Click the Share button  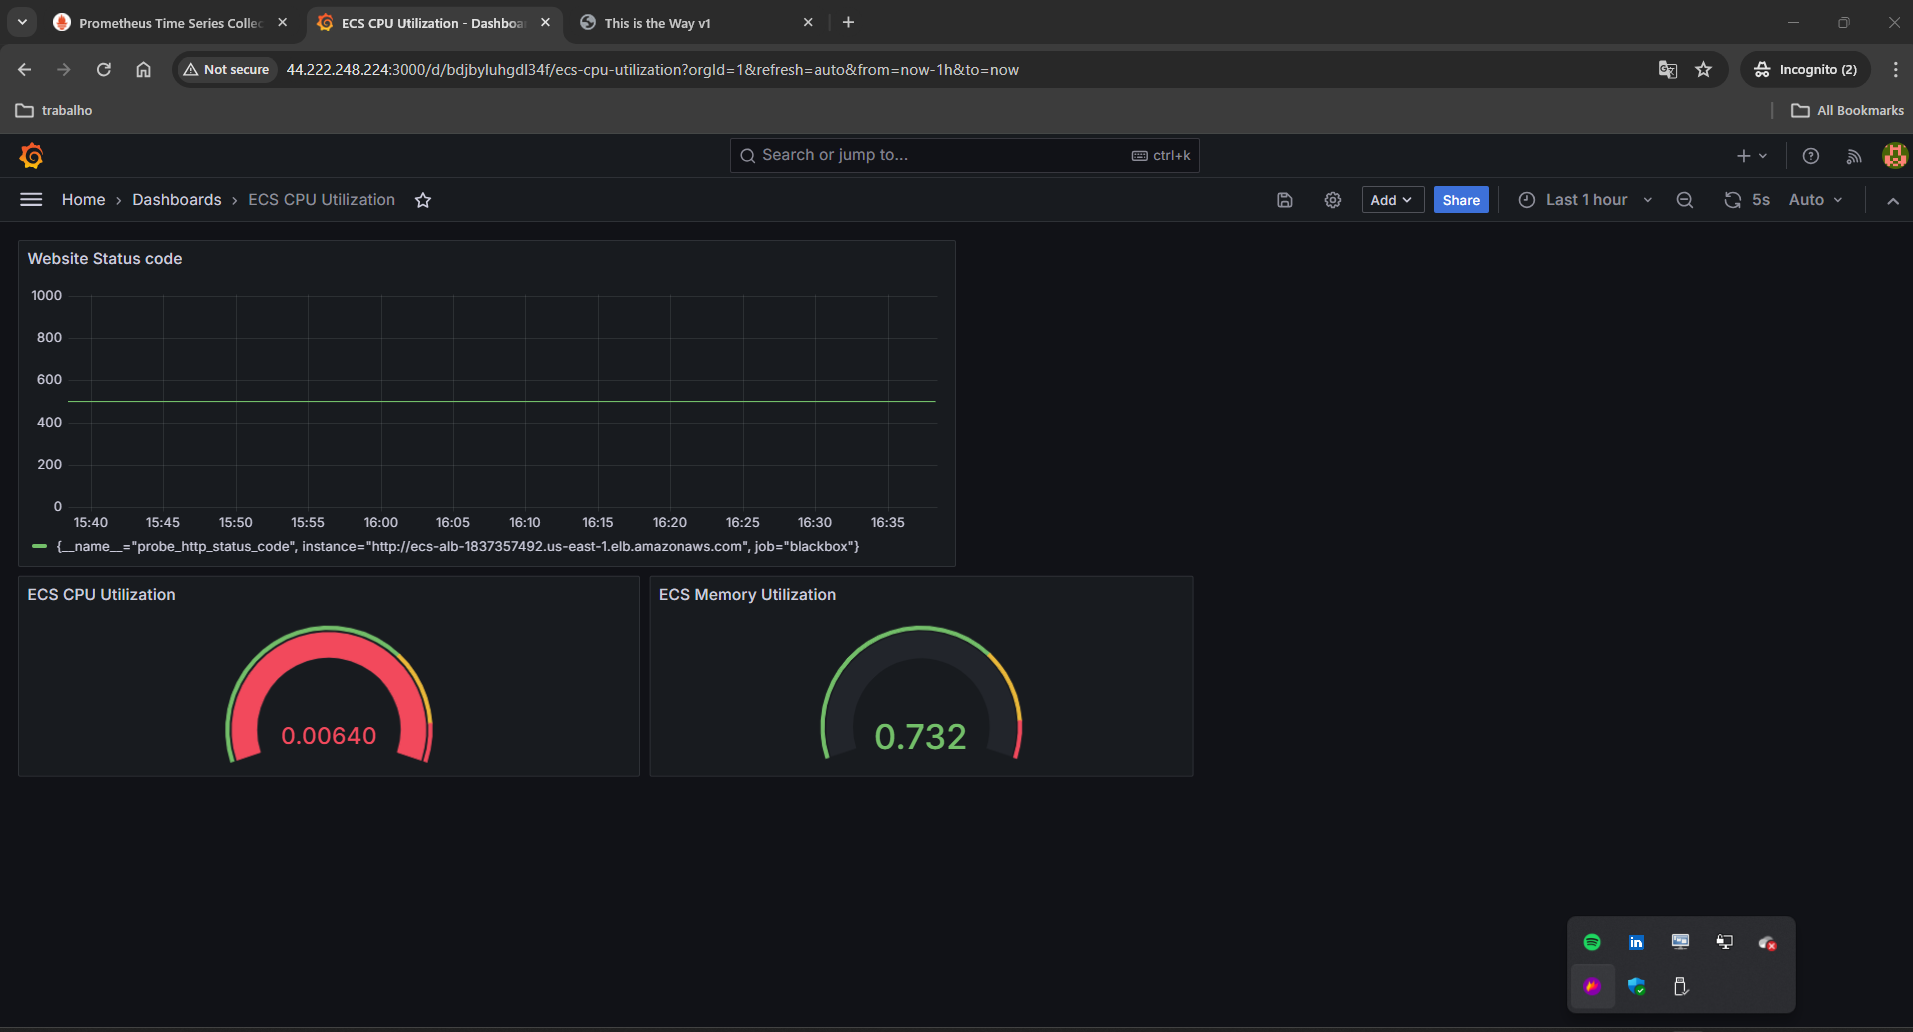pyautogui.click(x=1461, y=200)
